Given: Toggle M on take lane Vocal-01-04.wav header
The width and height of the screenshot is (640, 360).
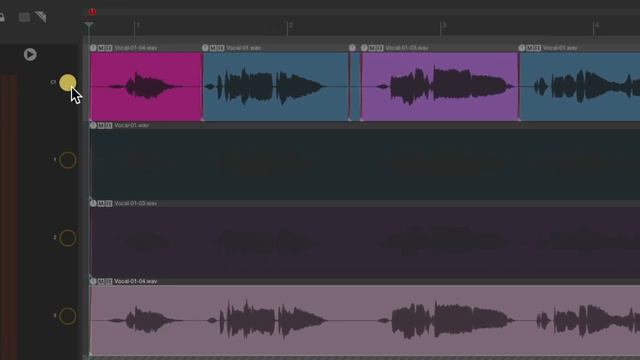Looking at the screenshot, I should point(101,281).
